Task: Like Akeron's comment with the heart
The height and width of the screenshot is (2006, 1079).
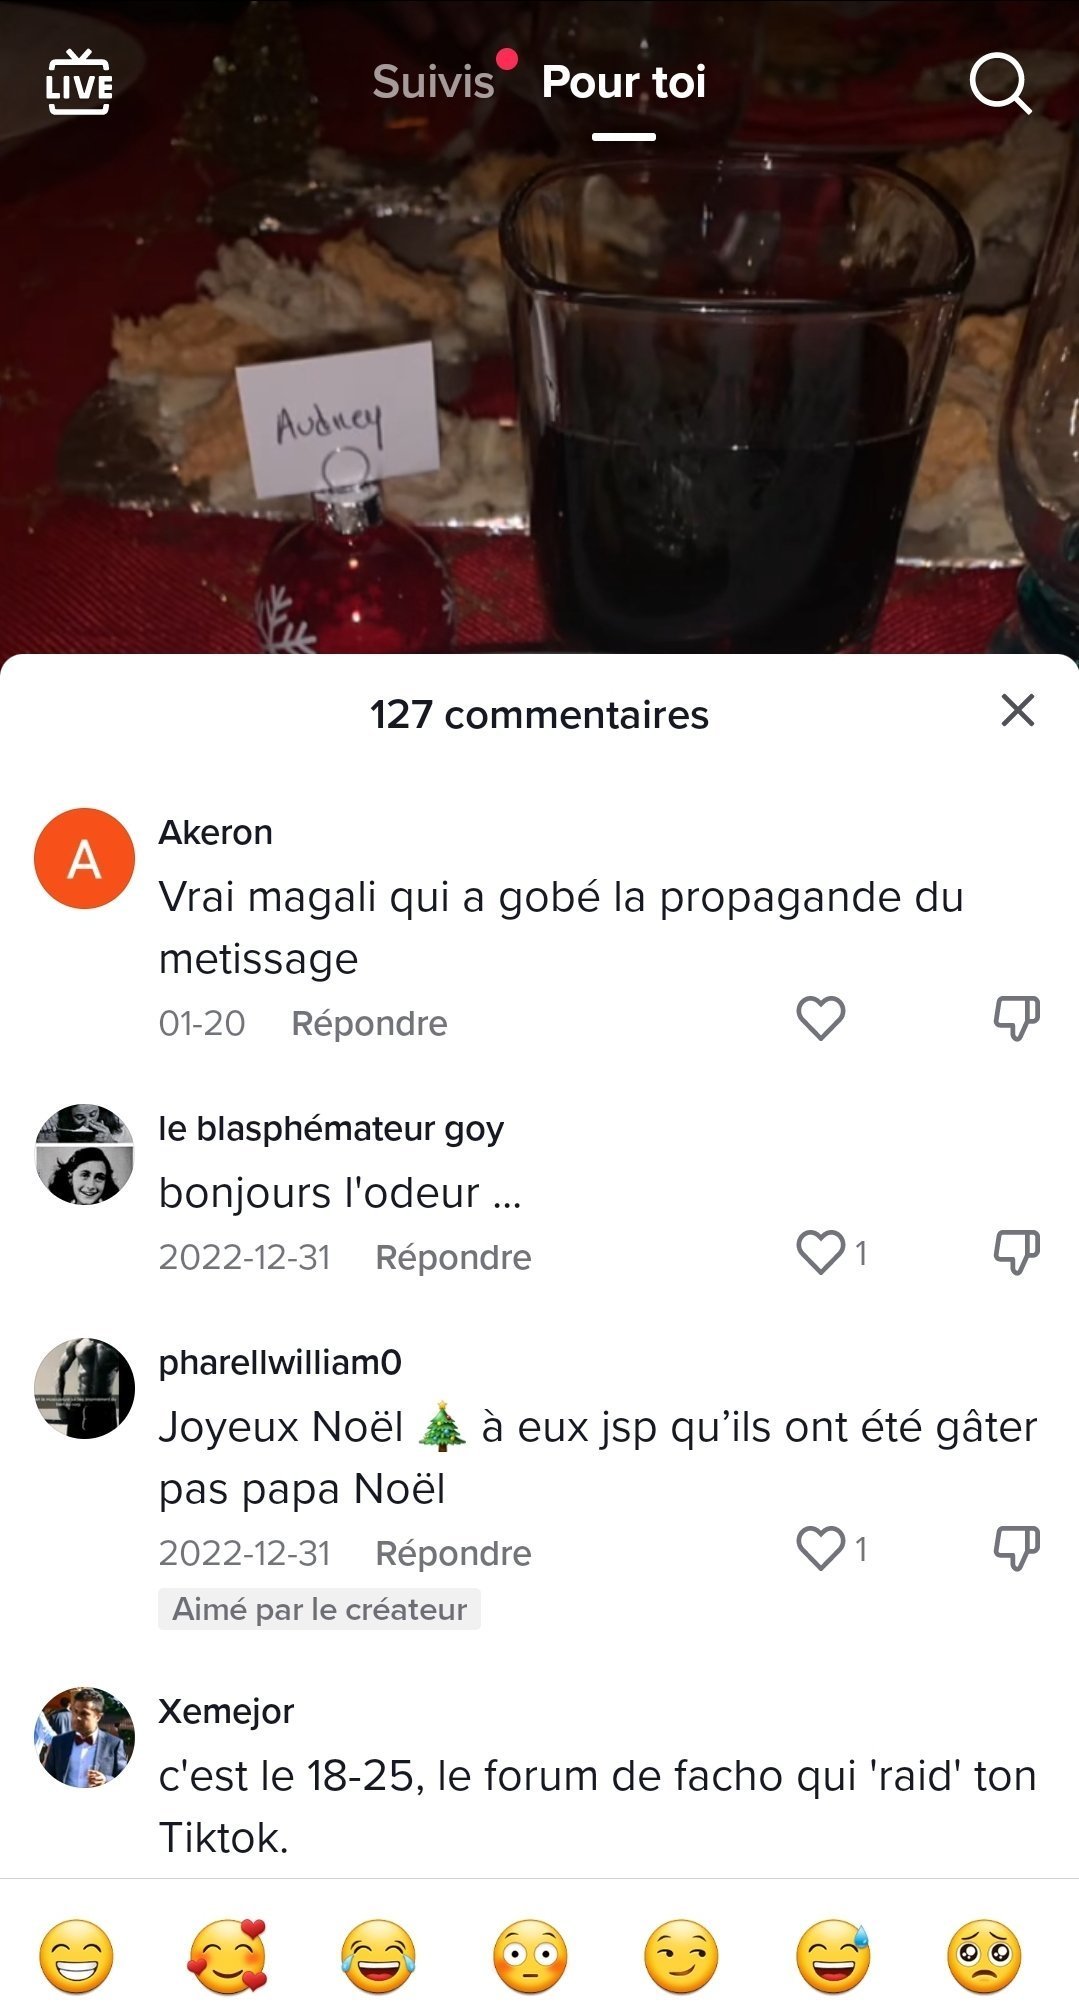Action: [821, 1018]
